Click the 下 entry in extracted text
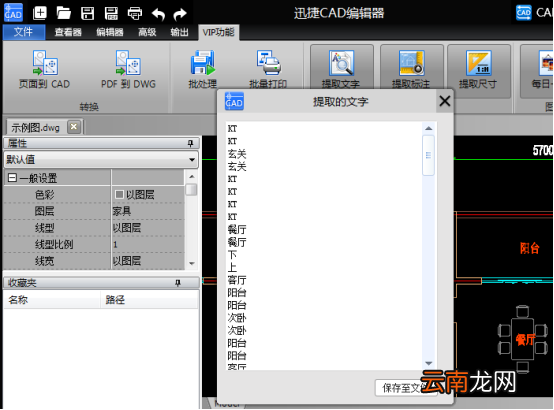554x410 pixels. point(232,255)
